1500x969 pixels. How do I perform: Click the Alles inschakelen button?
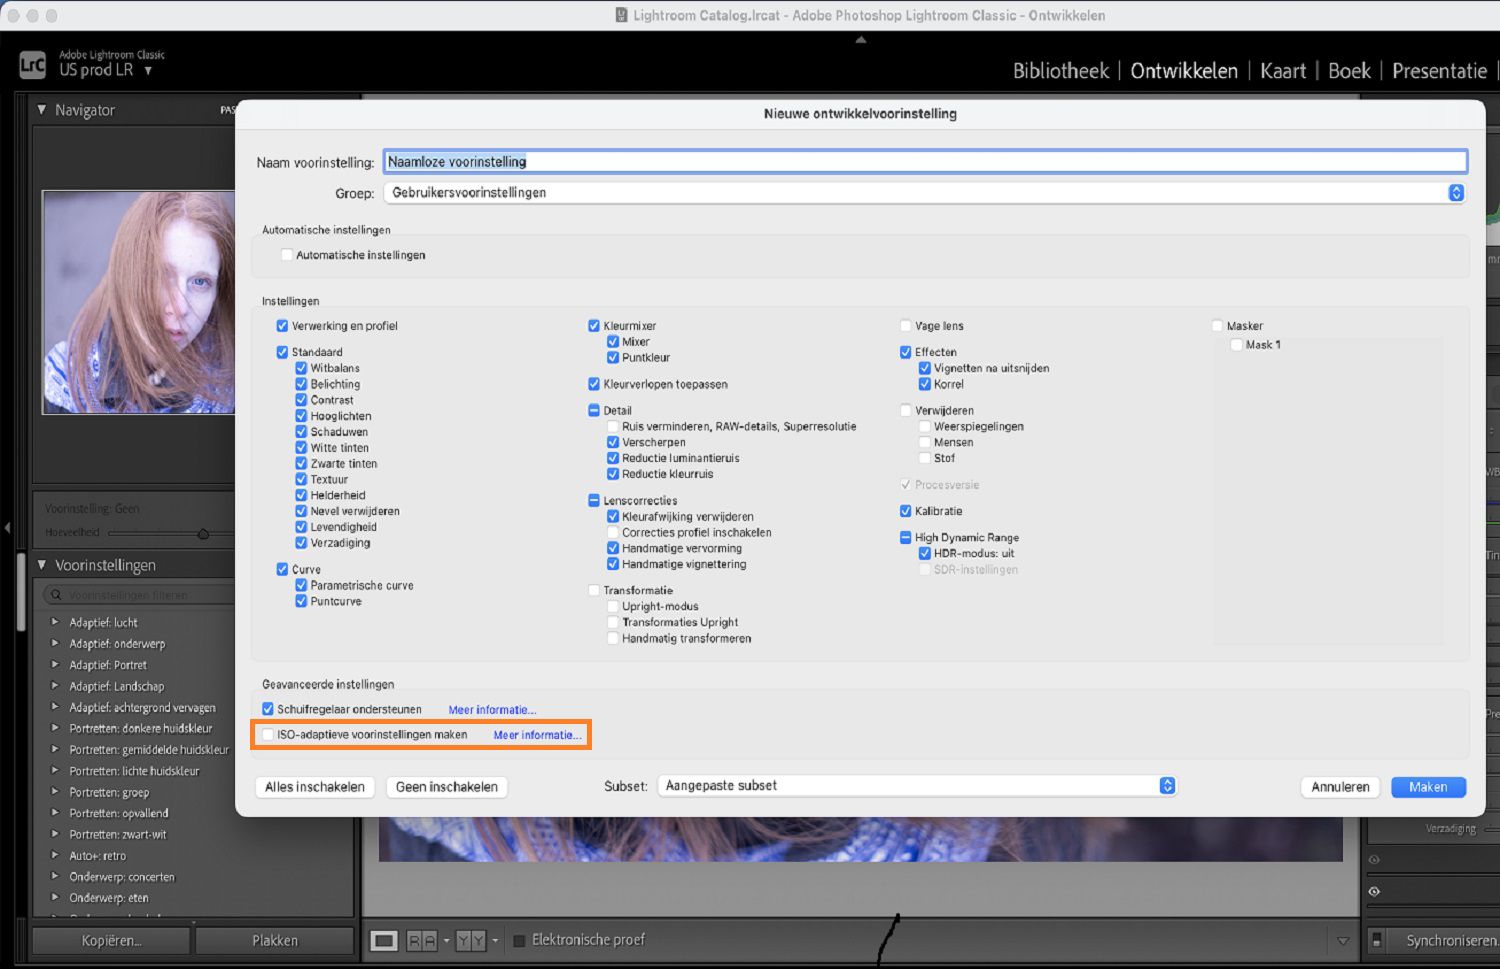tap(315, 787)
